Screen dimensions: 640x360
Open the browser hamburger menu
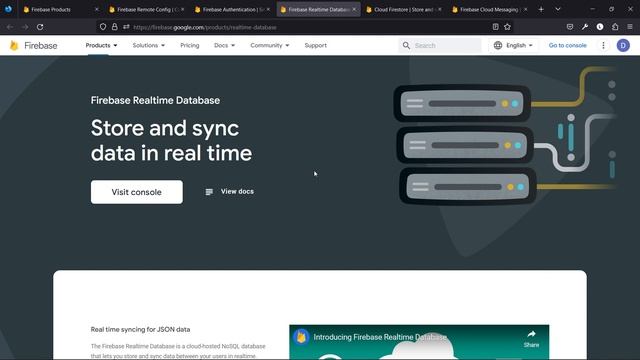[x=630, y=27]
